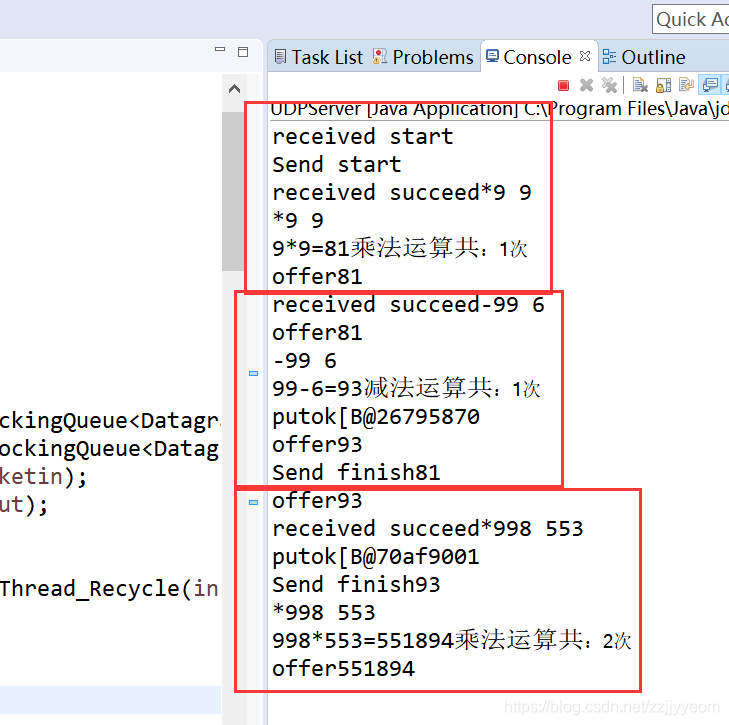Viewport: 729px width, 725px height.
Task: Open the Problems tab
Action: pyautogui.click(x=423, y=57)
